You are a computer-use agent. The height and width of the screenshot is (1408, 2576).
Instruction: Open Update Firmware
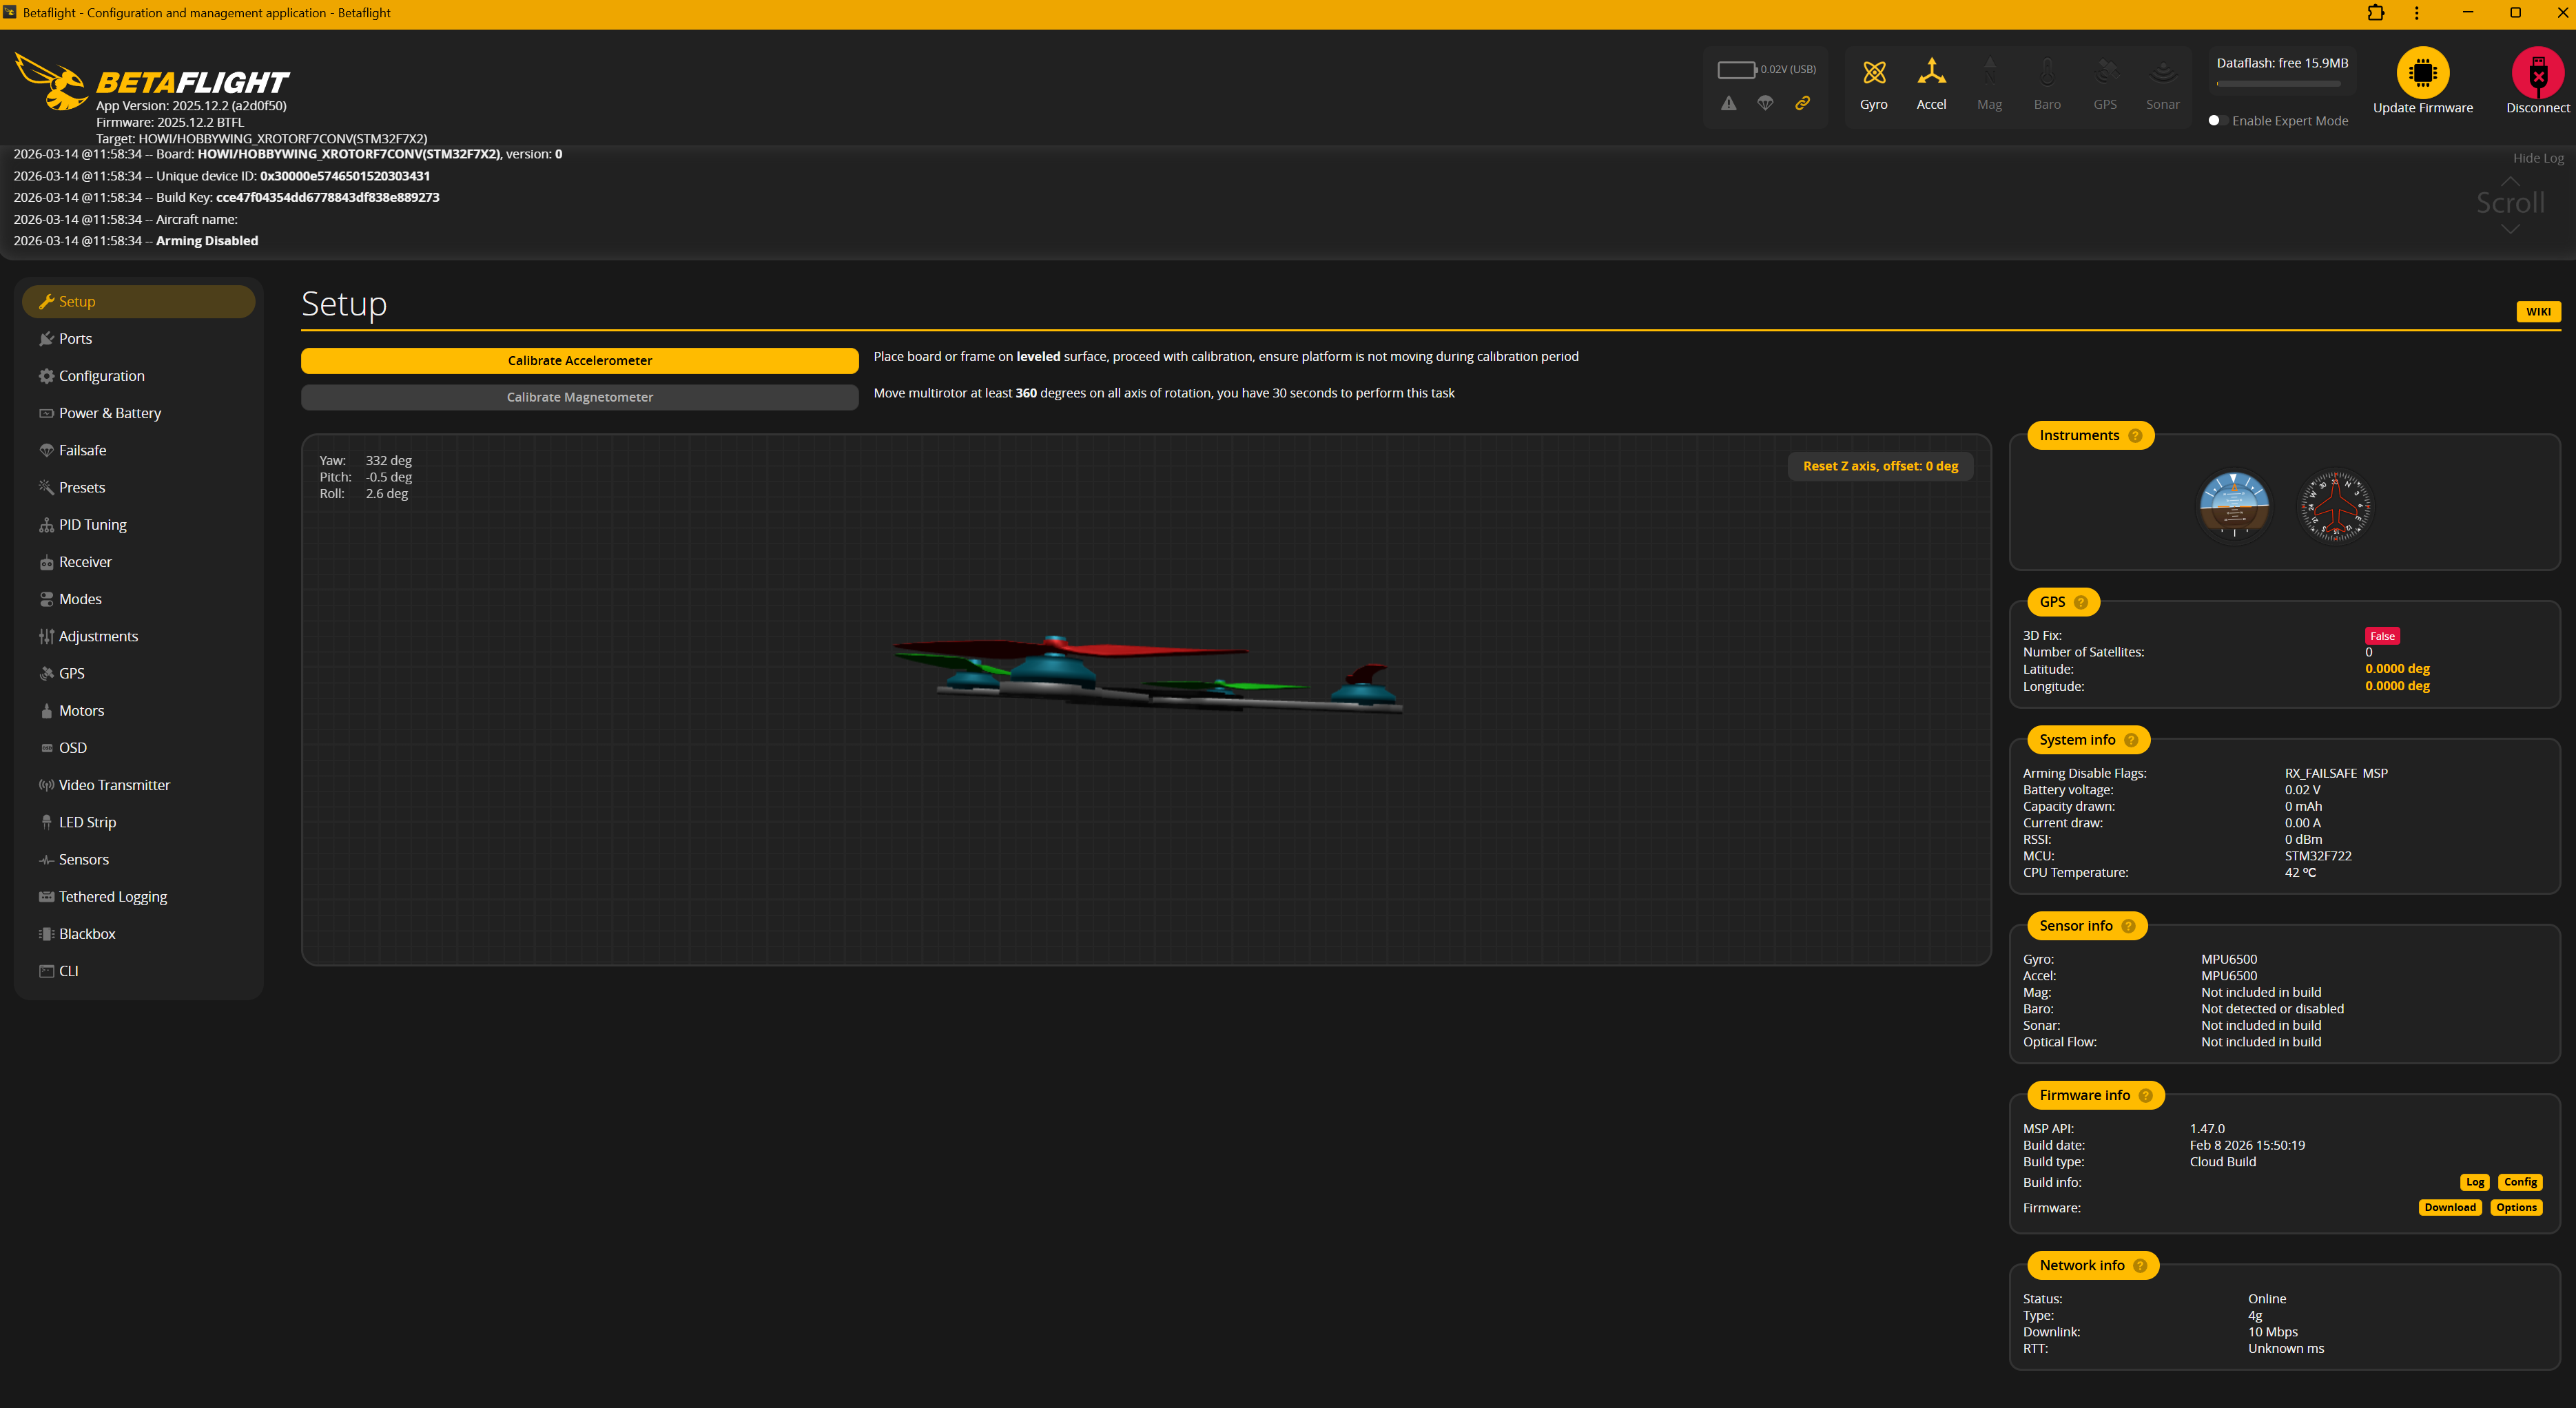(2423, 73)
